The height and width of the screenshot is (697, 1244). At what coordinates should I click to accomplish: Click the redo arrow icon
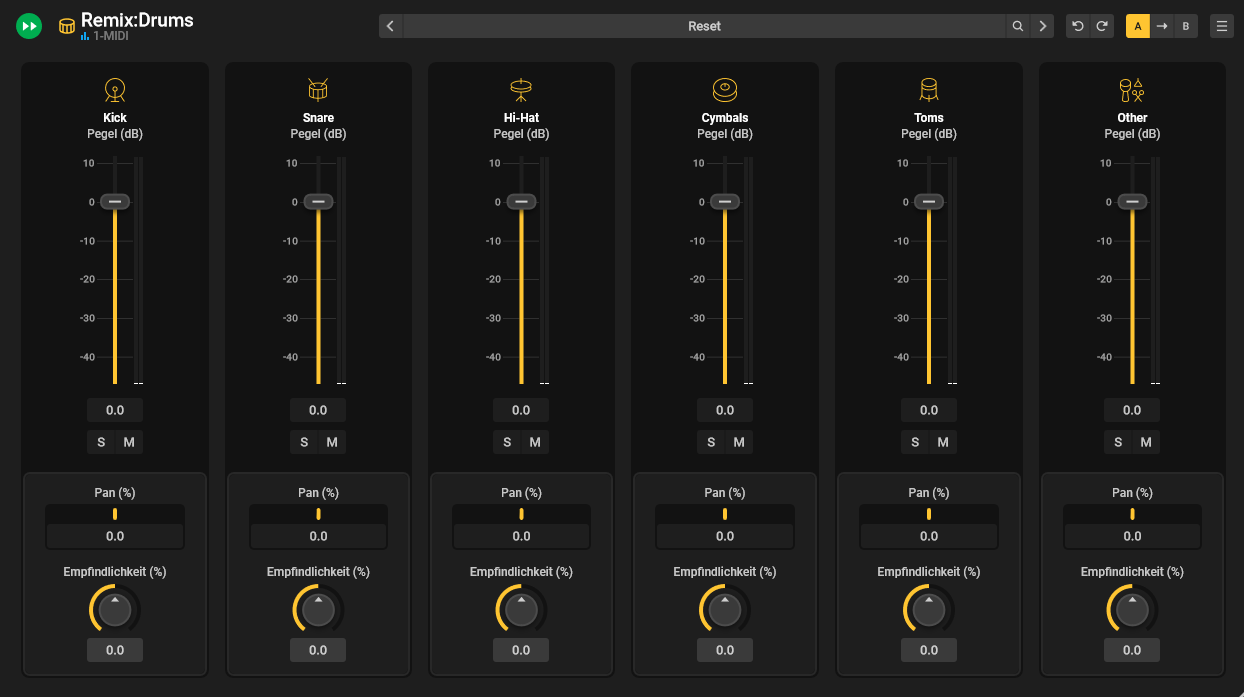coord(1102,26)
